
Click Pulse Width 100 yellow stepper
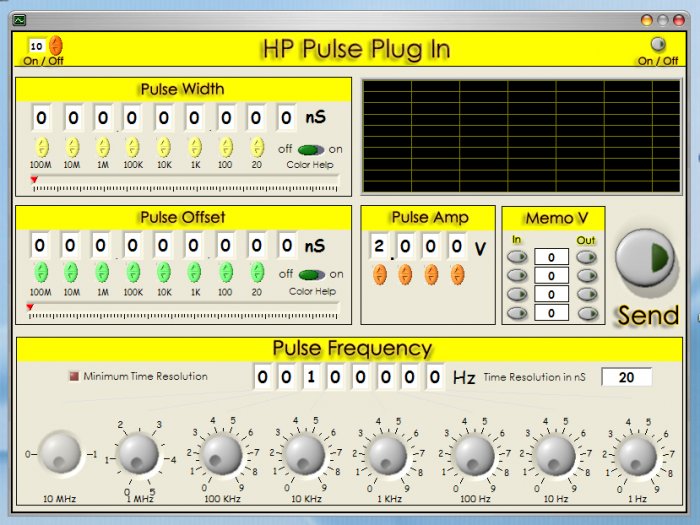pyautogui.click(x=226, y=147)
